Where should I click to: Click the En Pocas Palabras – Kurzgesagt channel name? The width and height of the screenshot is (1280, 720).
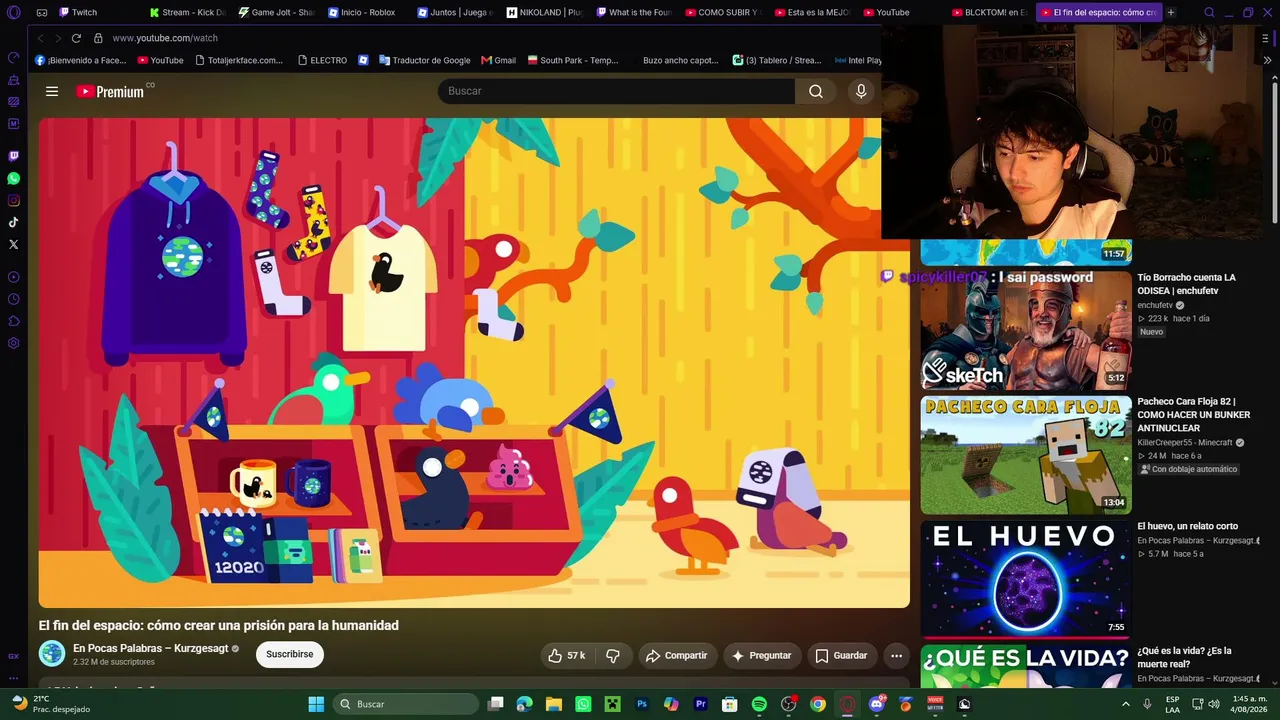[x=151, y=648]
